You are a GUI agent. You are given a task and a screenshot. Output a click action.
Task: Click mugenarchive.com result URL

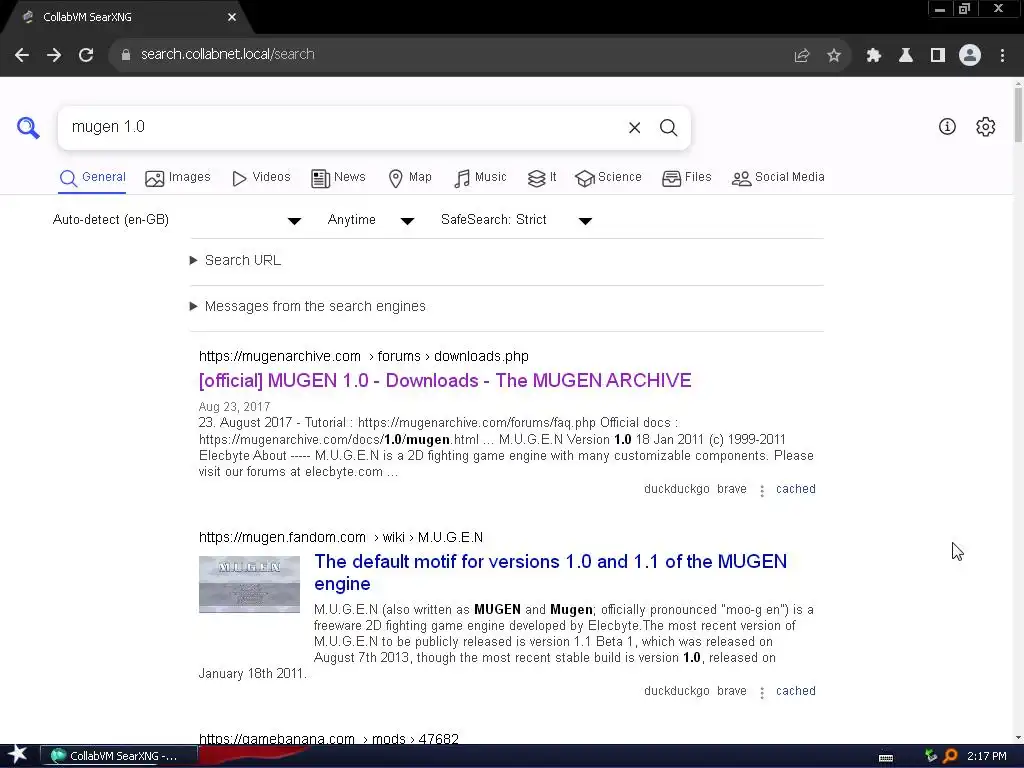click(364, 357)
